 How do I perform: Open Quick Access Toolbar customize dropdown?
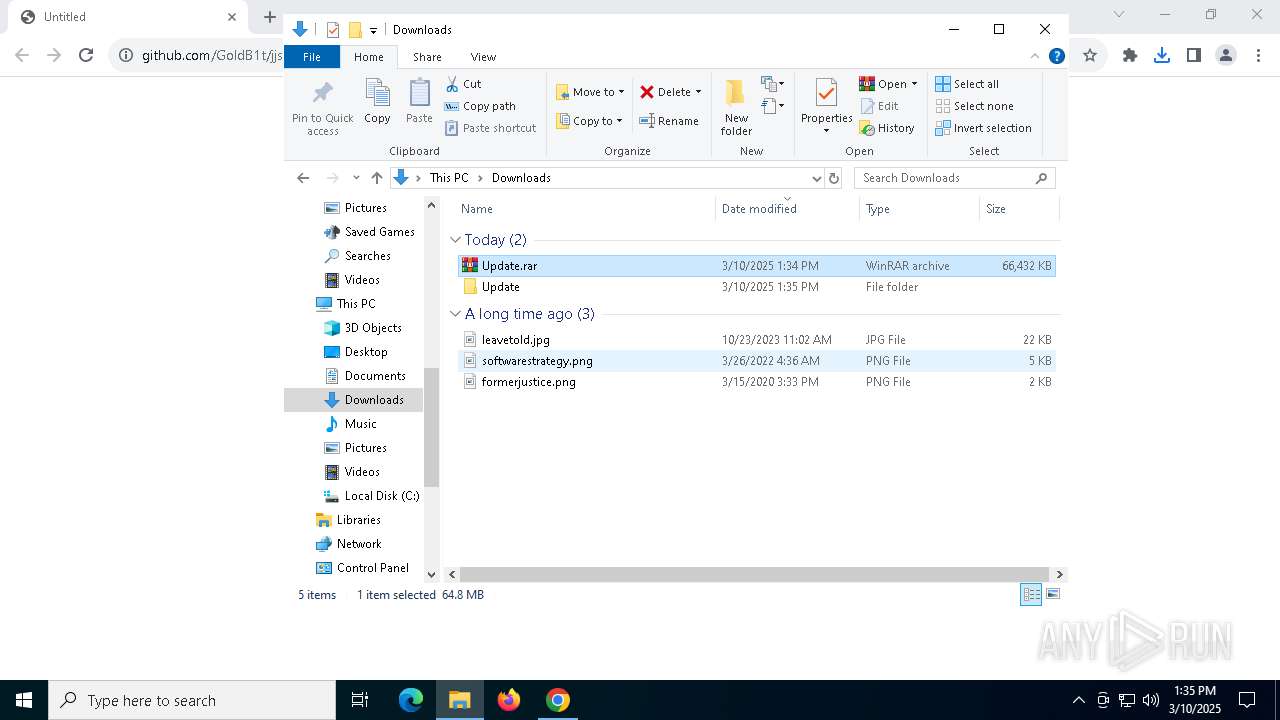(373, 30)
